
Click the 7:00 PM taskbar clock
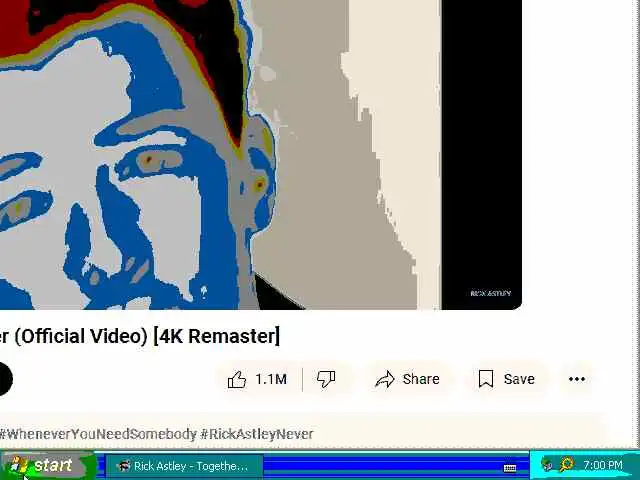pyautogui.click(x=603, y=465)
